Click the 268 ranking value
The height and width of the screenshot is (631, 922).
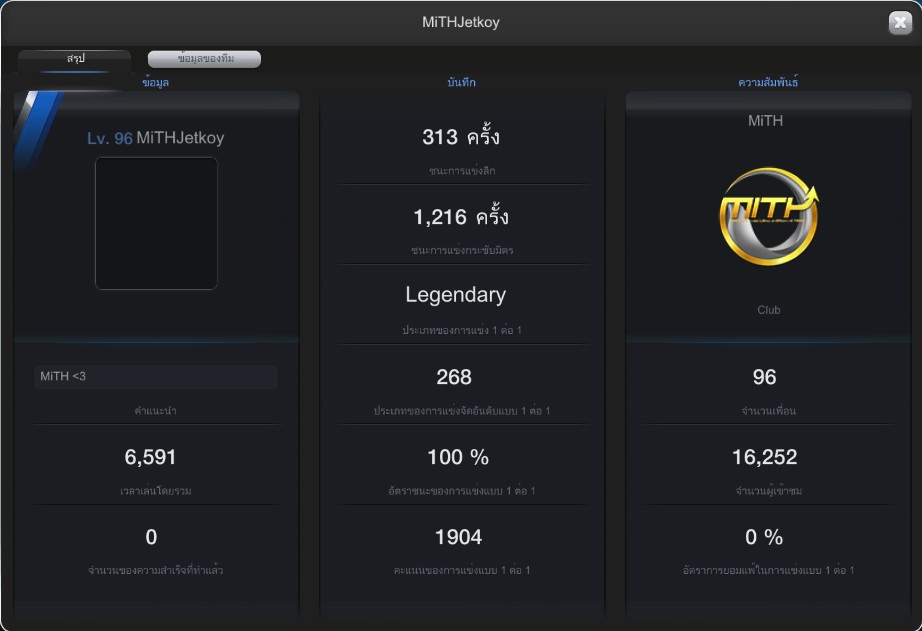pyautogui.click(x=454, y=377)
